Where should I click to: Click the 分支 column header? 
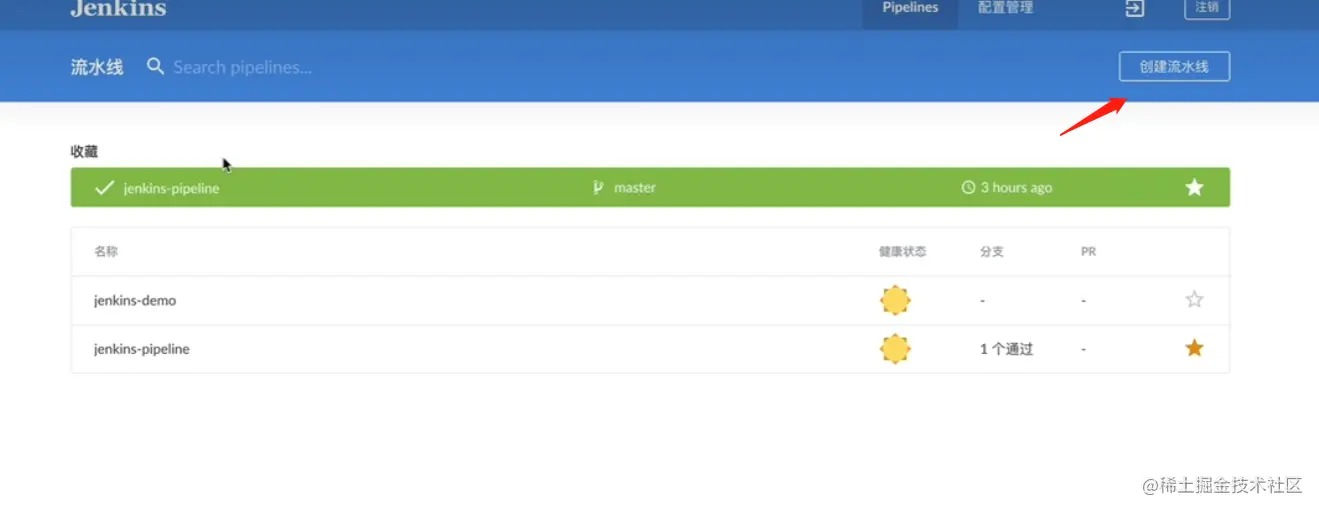tap(992, 252)
